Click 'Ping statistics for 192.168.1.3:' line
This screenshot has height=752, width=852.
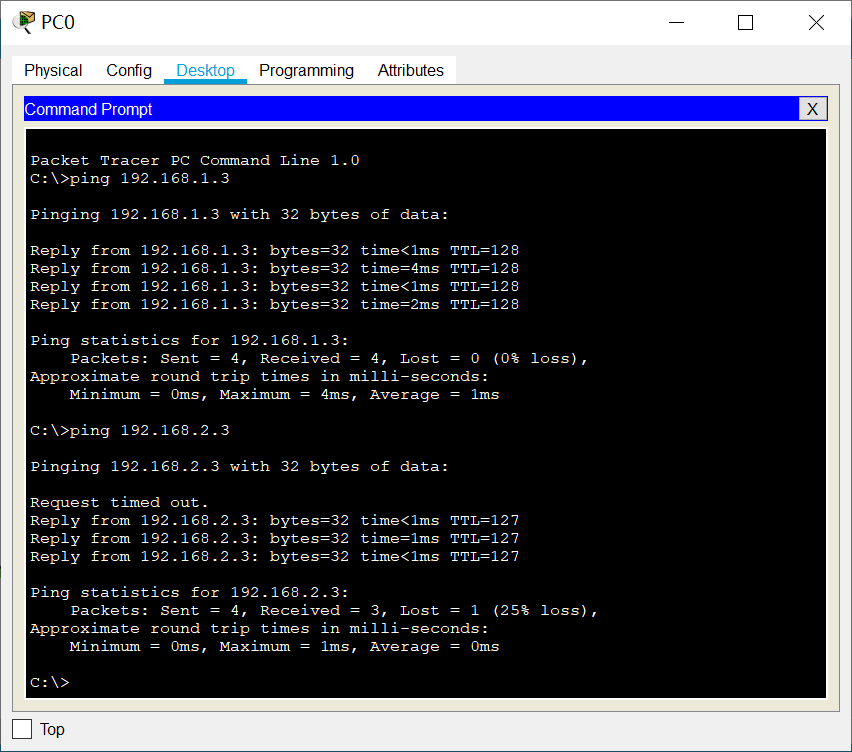click(189, 340)
